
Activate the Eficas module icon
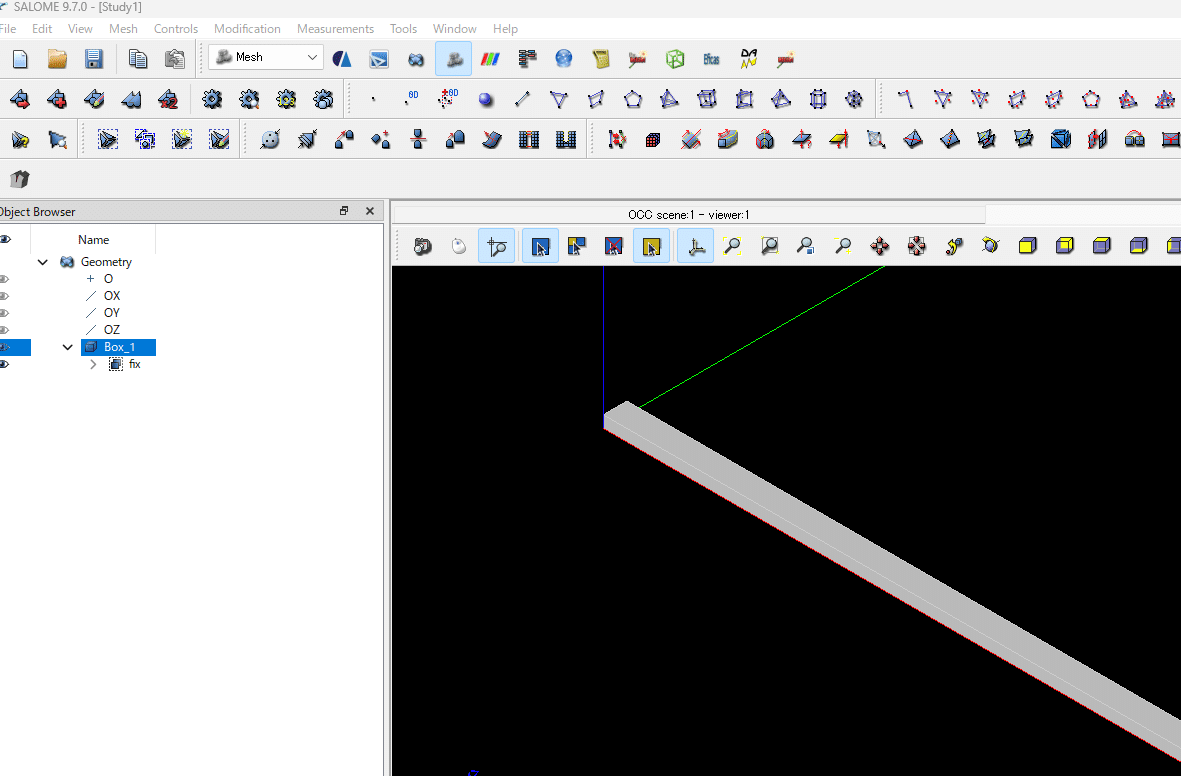(x=711, y=59)
